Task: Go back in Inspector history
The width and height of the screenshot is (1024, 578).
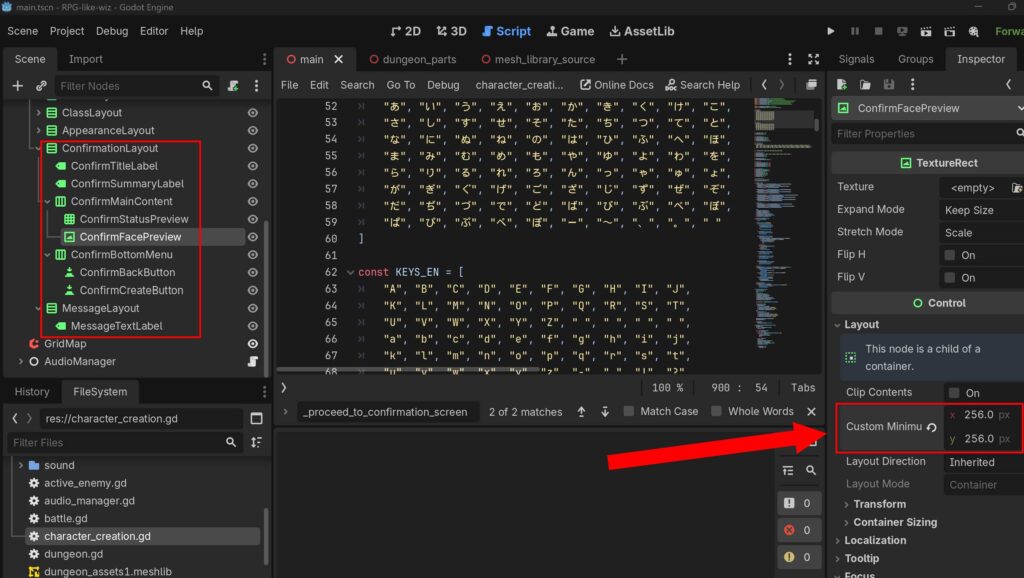Action: pos(1008,84)
